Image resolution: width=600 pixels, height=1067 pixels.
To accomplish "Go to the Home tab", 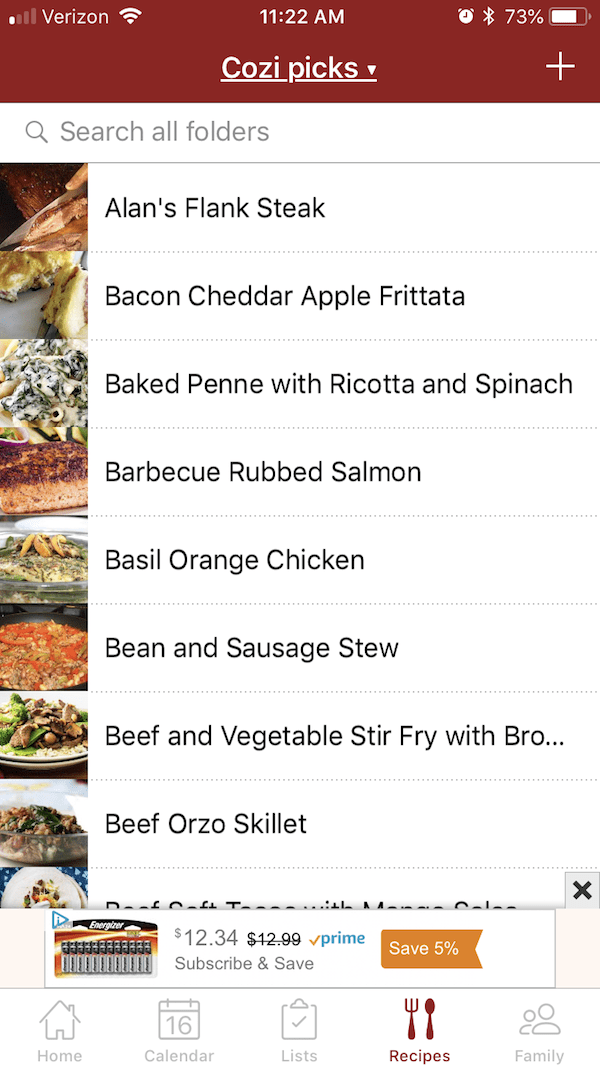I will point(60,1030).
